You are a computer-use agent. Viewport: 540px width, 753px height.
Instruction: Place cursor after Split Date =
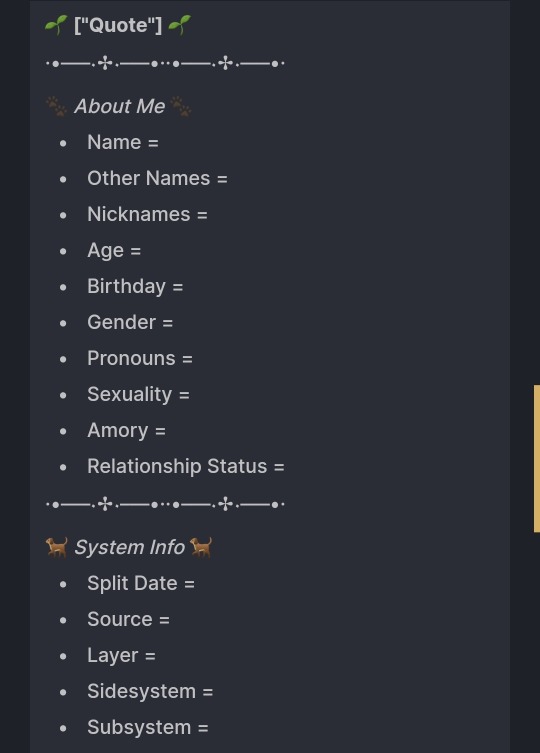[196, 583]
